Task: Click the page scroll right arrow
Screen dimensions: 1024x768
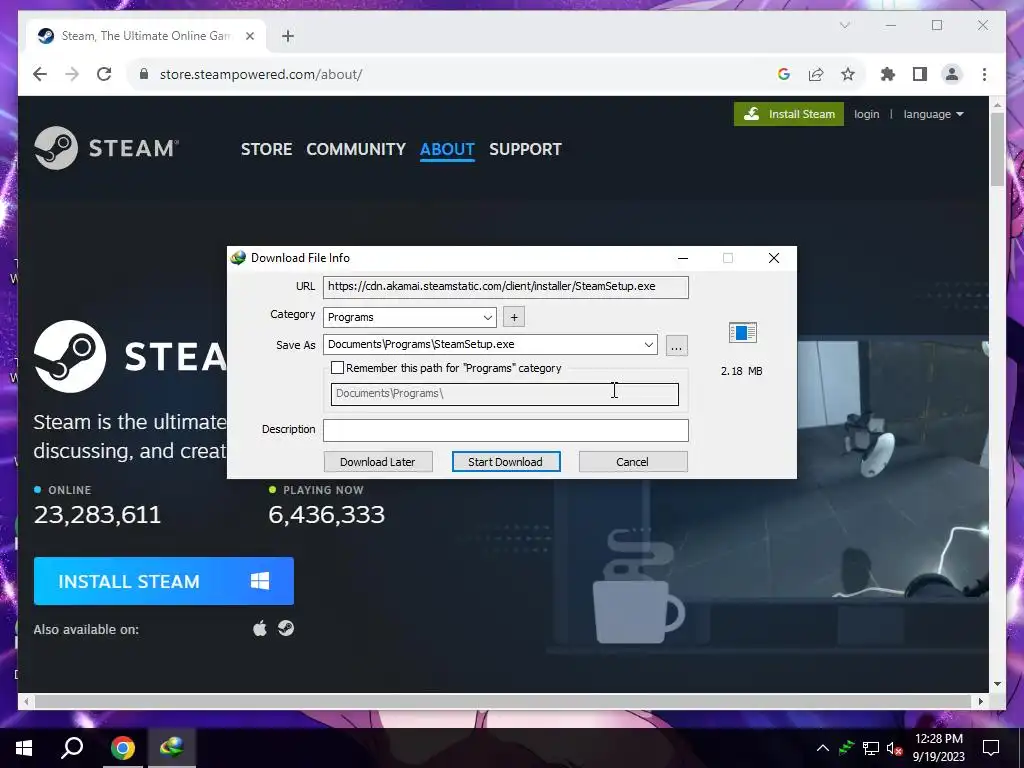Action: [981, 701]
